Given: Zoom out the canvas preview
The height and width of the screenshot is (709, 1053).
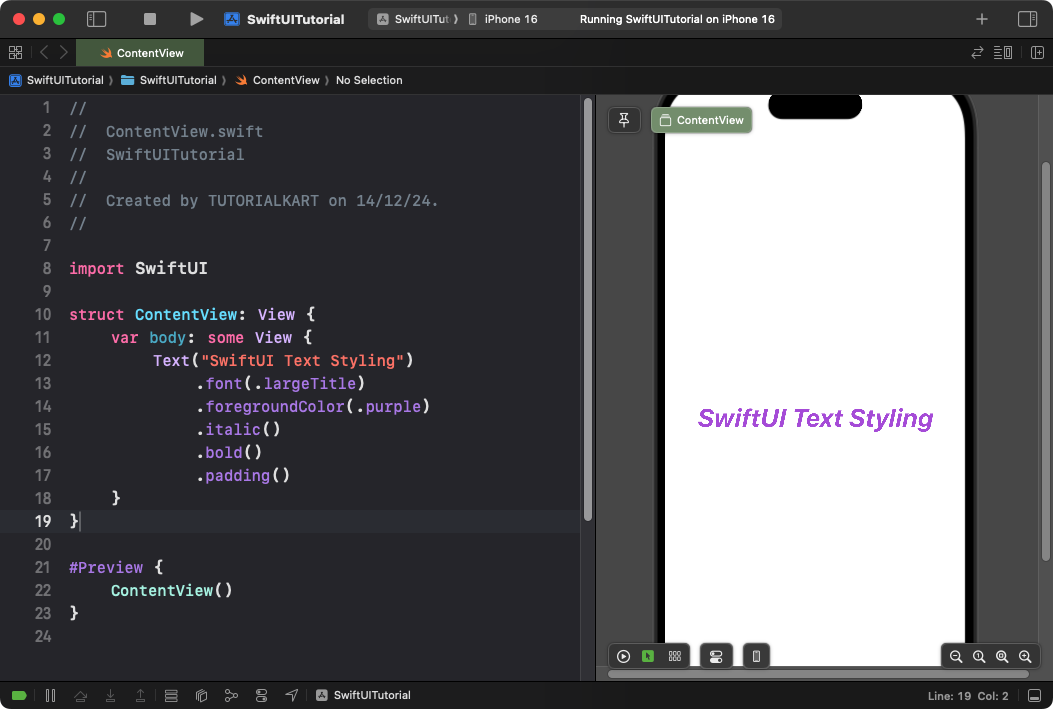Looking at the screenshot, I should tap(955, 656).
